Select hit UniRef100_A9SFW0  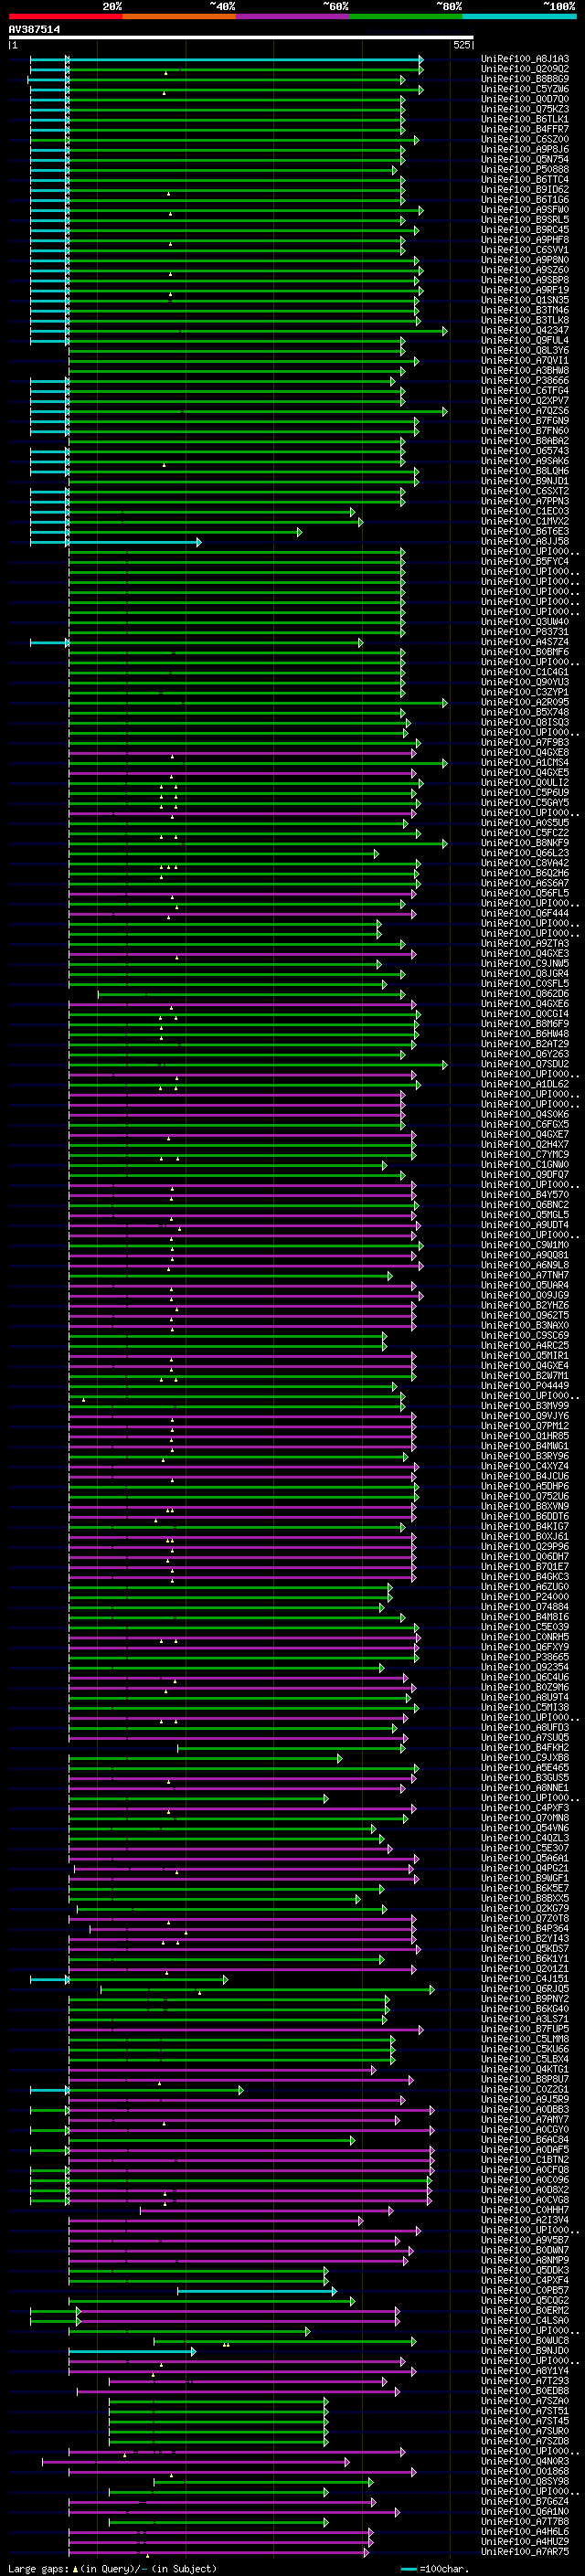coord(525,209)
